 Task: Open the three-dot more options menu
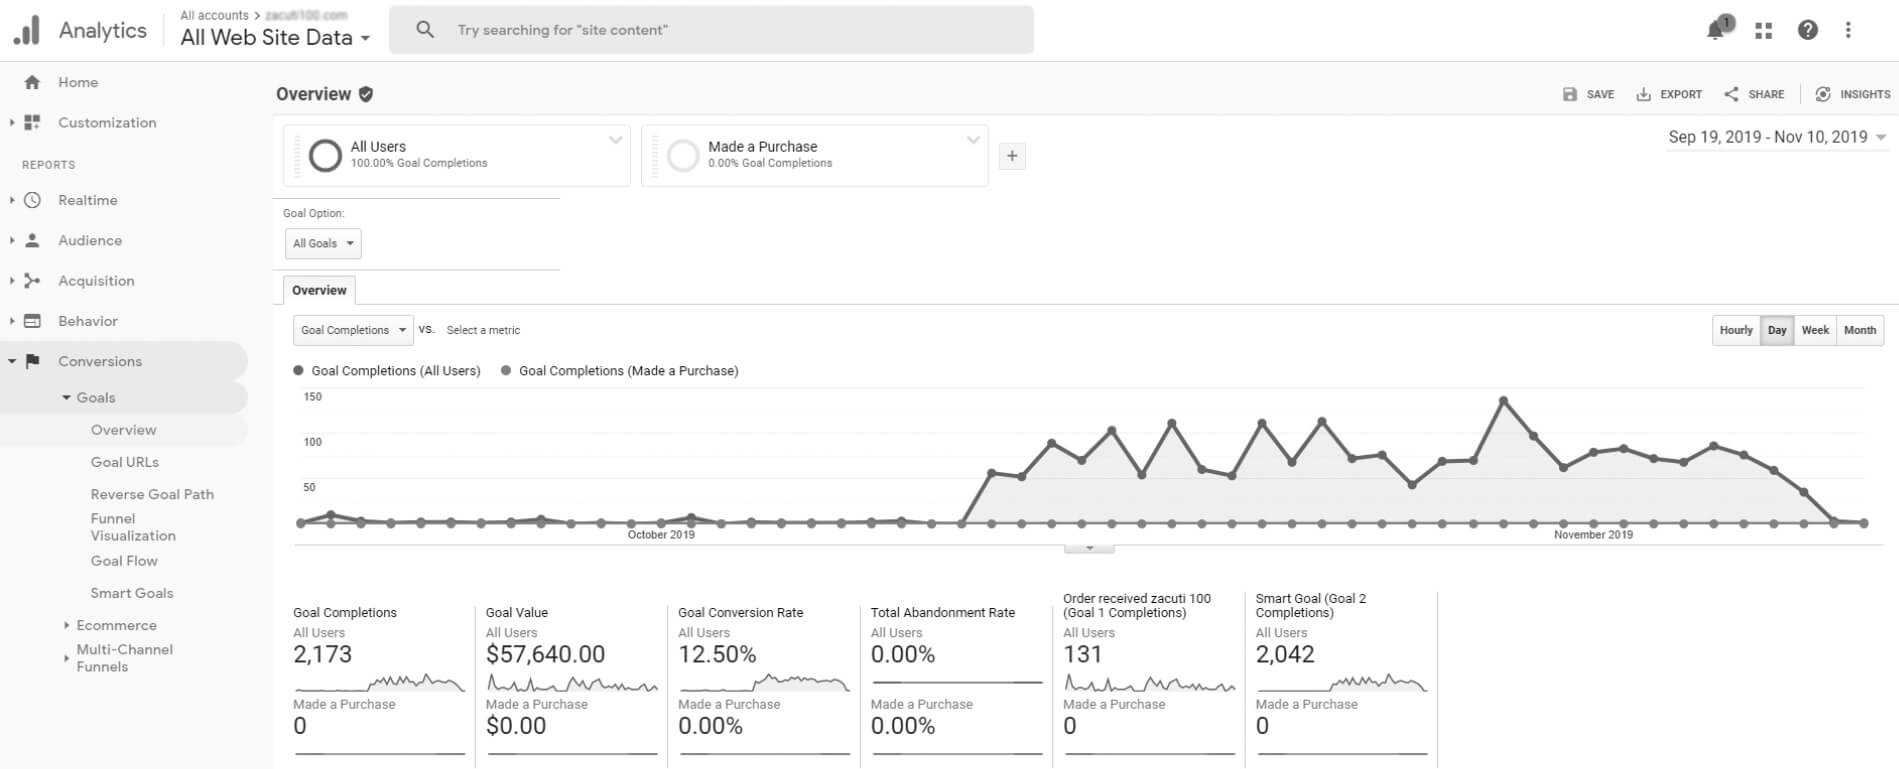click(x=1848, y=30)
